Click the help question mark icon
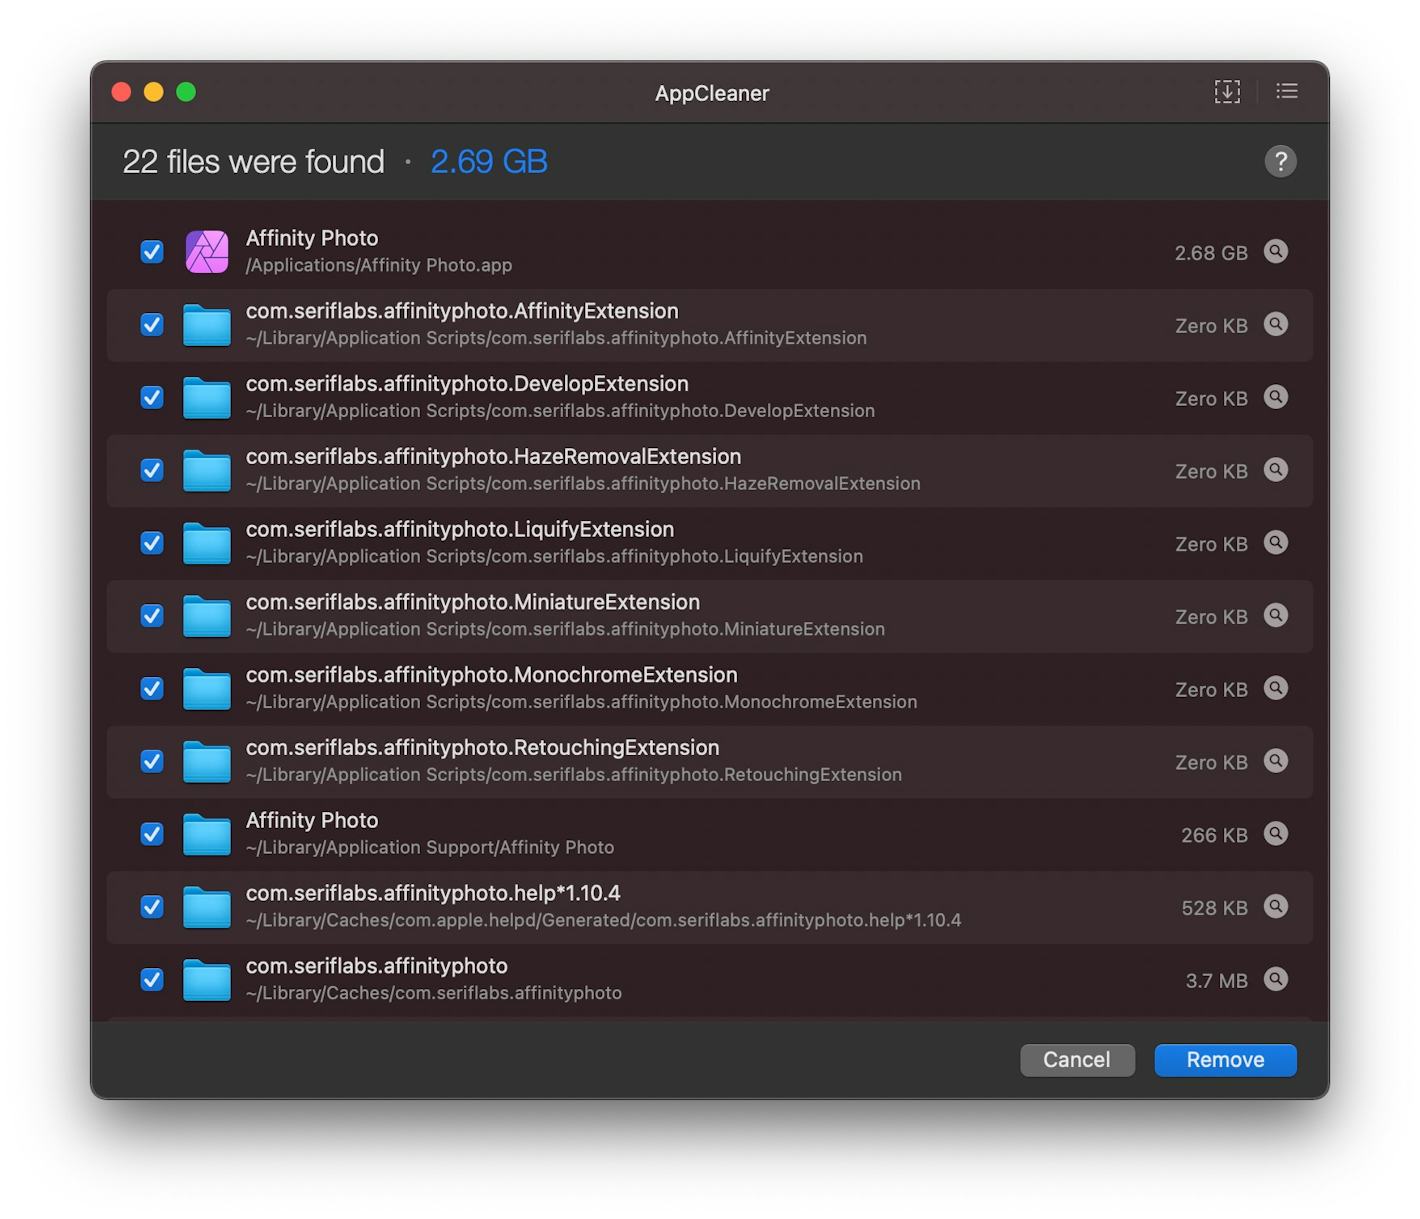 [1281, 161]
